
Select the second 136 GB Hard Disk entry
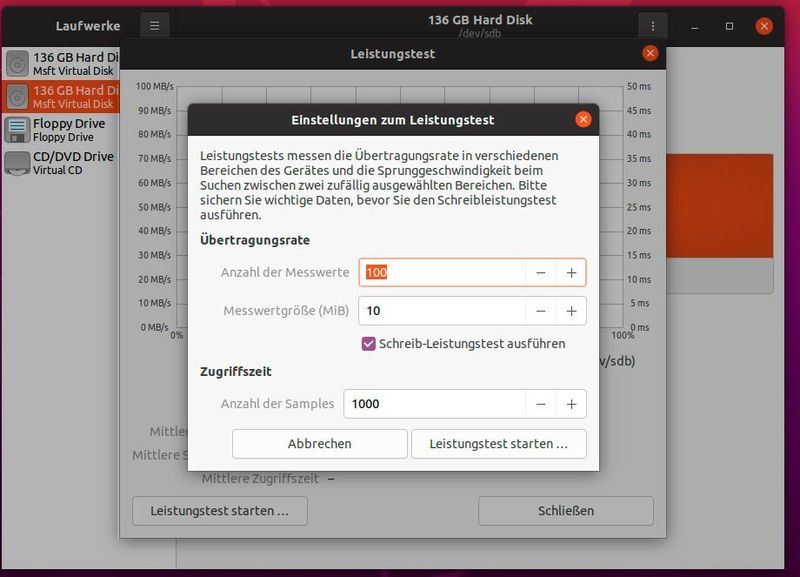[x=60, y=96]
